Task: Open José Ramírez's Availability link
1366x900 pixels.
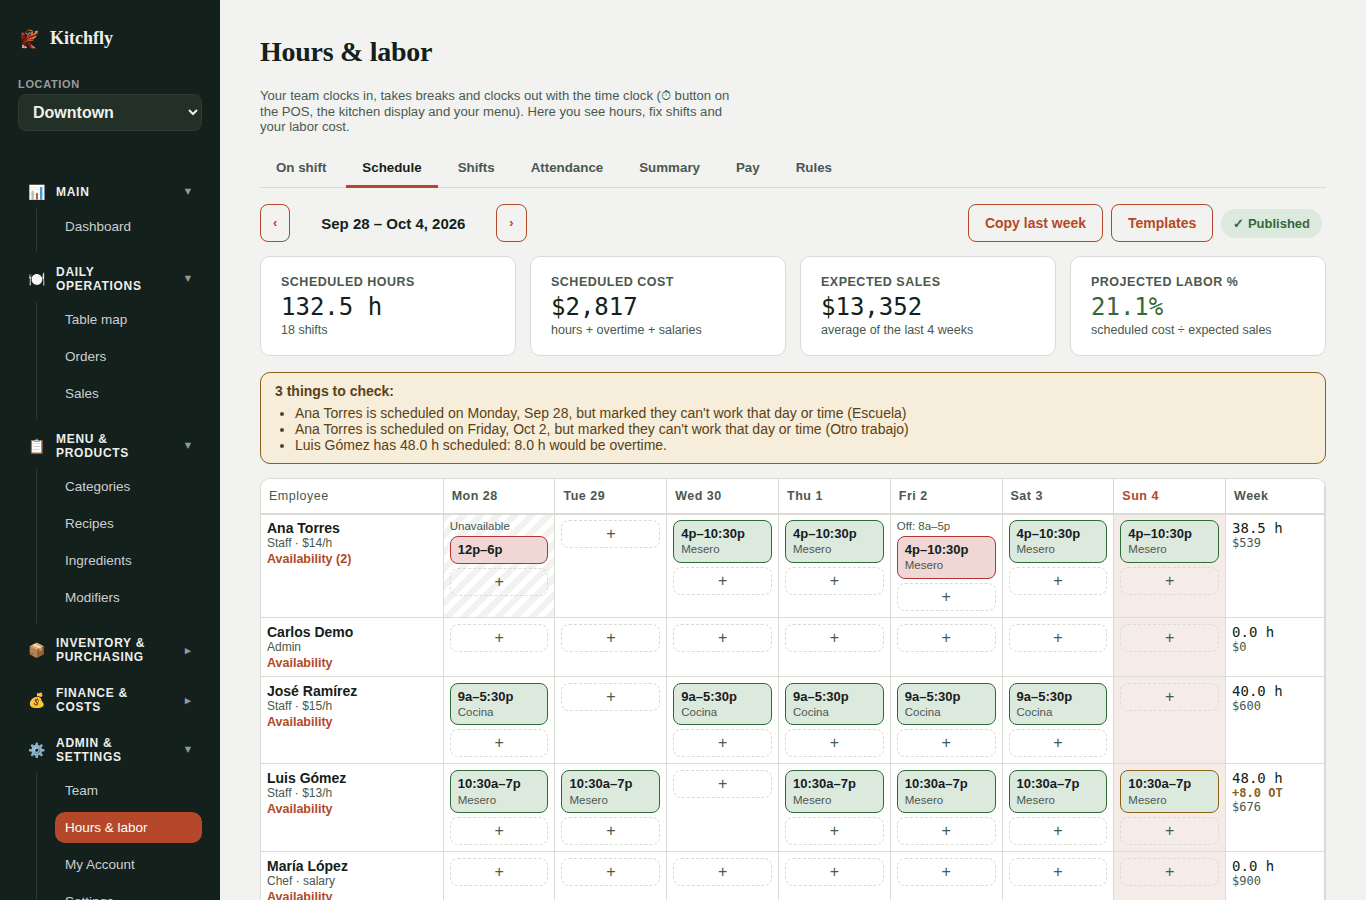Action: pos(300,722)
